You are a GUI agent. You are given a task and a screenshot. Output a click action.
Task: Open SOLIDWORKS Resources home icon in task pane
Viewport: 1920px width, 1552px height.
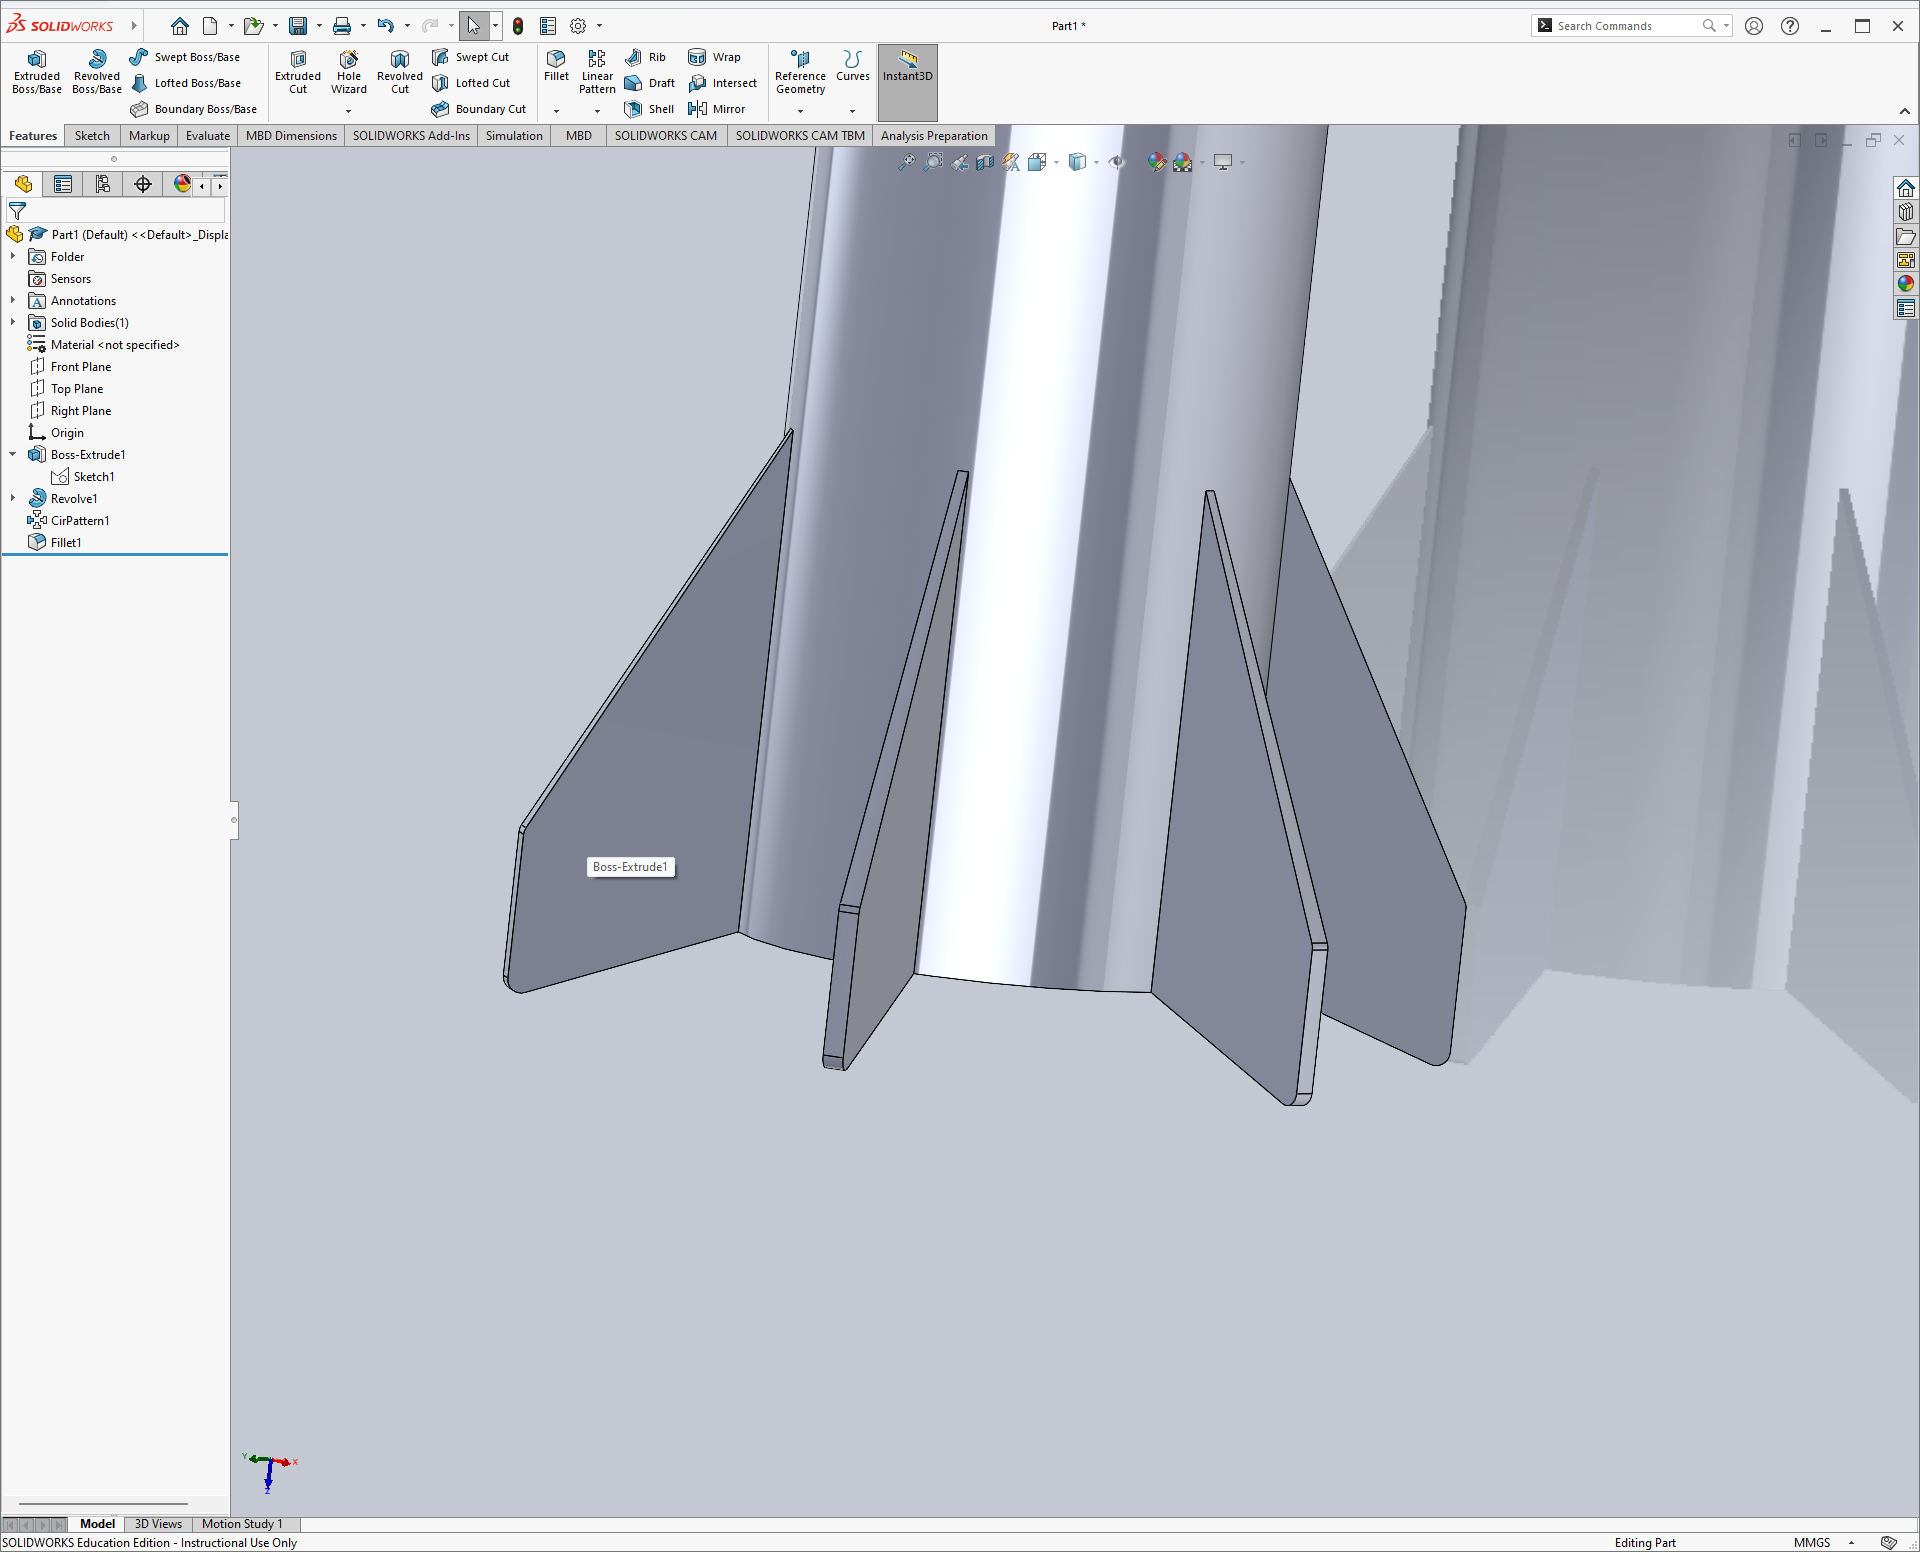click(1906, 188)
